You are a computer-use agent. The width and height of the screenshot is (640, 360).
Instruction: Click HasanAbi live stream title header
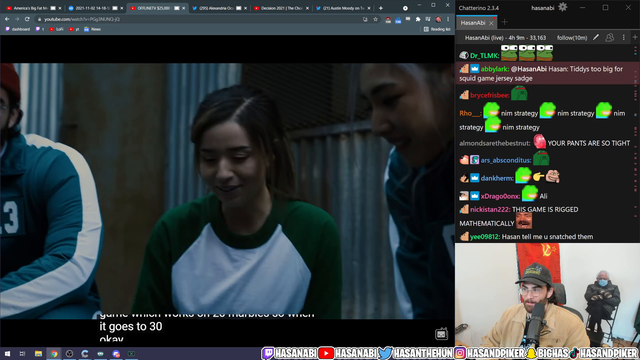505,38
